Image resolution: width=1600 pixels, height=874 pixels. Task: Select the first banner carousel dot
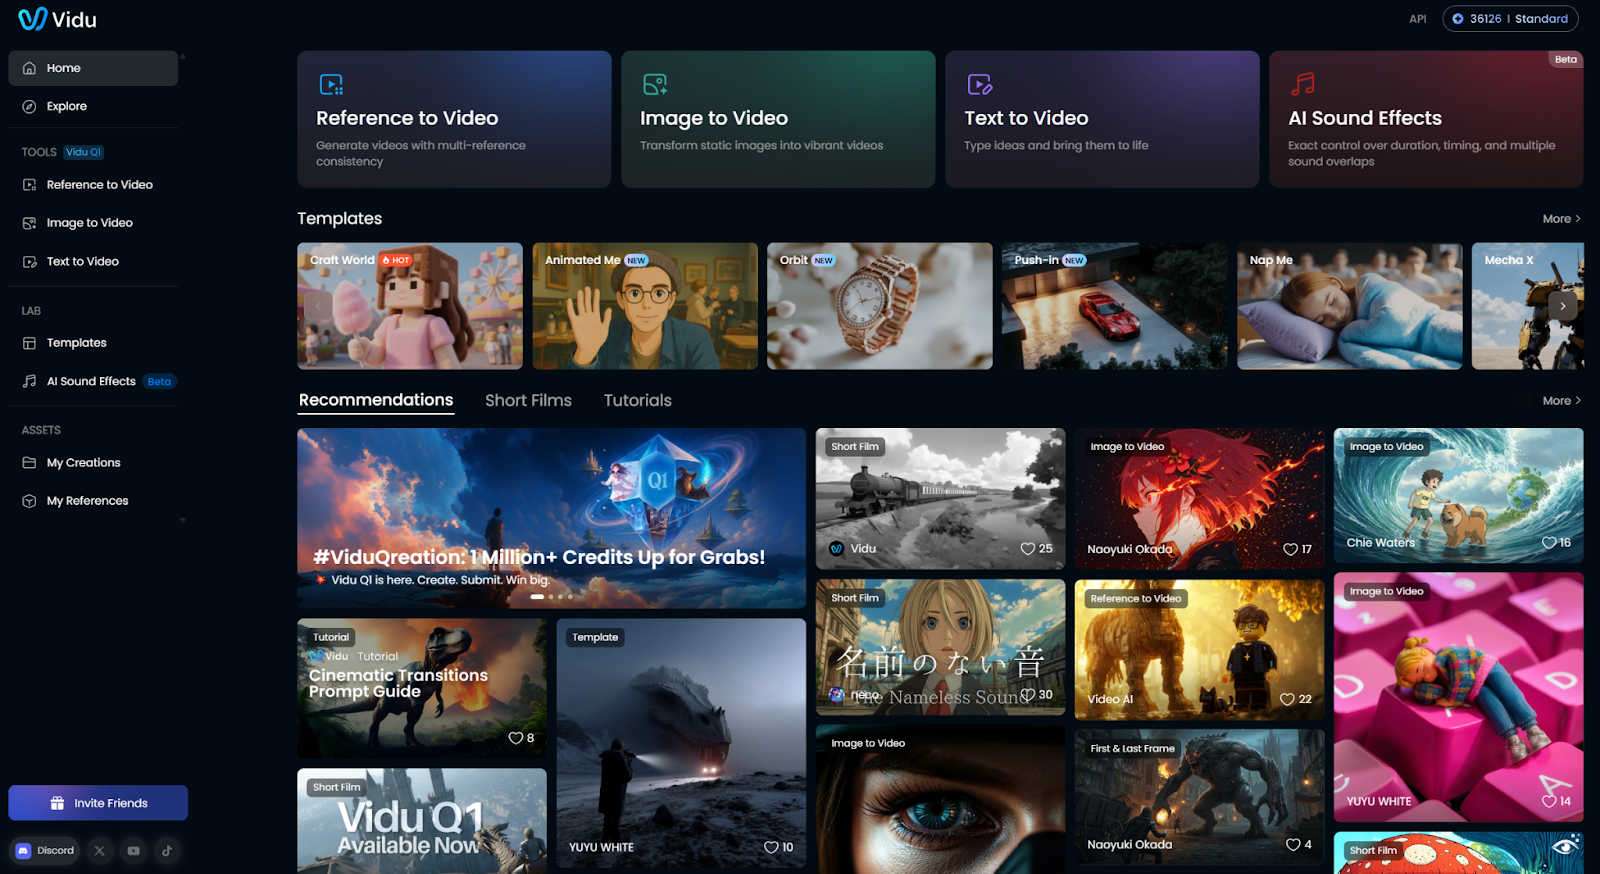(537, 597)
